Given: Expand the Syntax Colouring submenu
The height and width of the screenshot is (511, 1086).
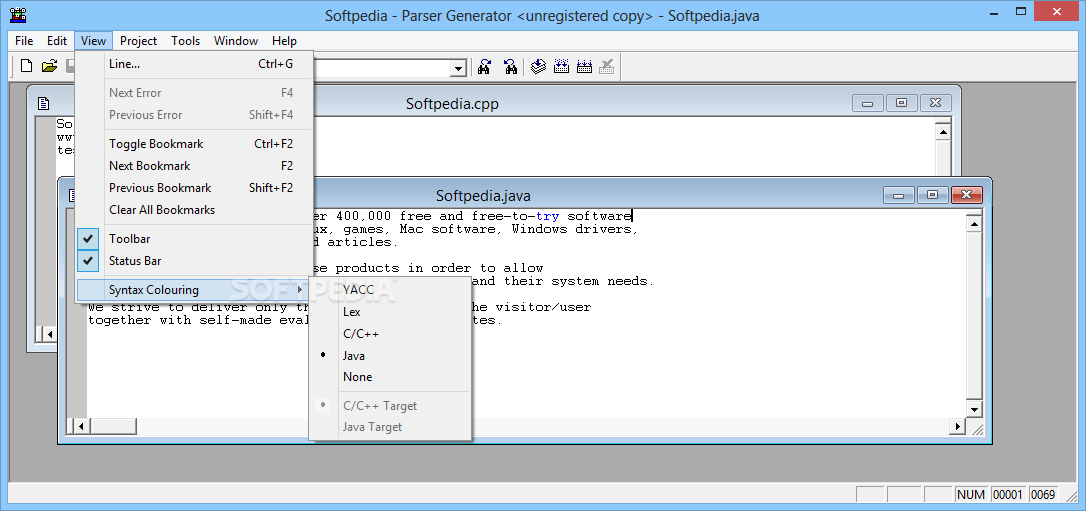Looking at the screenshot, I should [x=195, y=290].
